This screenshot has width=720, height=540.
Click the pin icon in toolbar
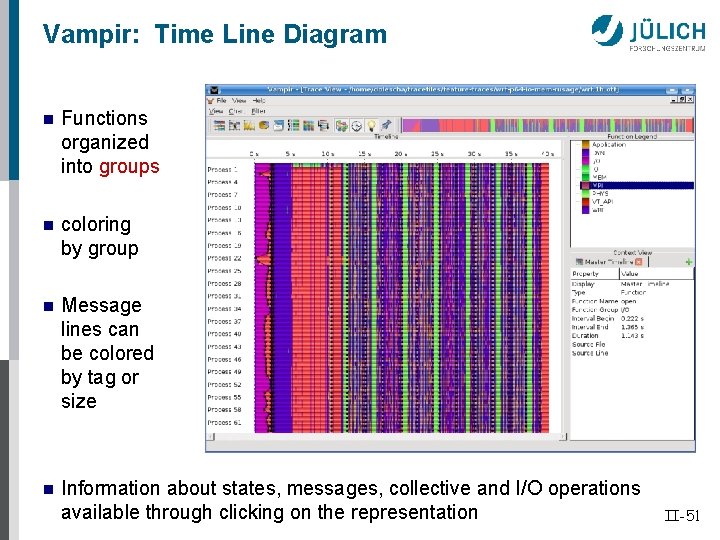[386, 125]
